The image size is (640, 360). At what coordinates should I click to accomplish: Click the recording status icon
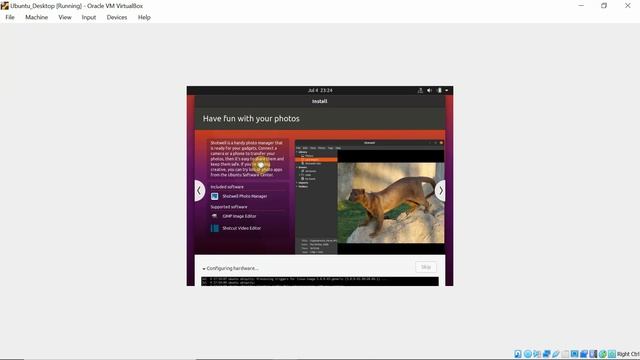pos(584,354)
